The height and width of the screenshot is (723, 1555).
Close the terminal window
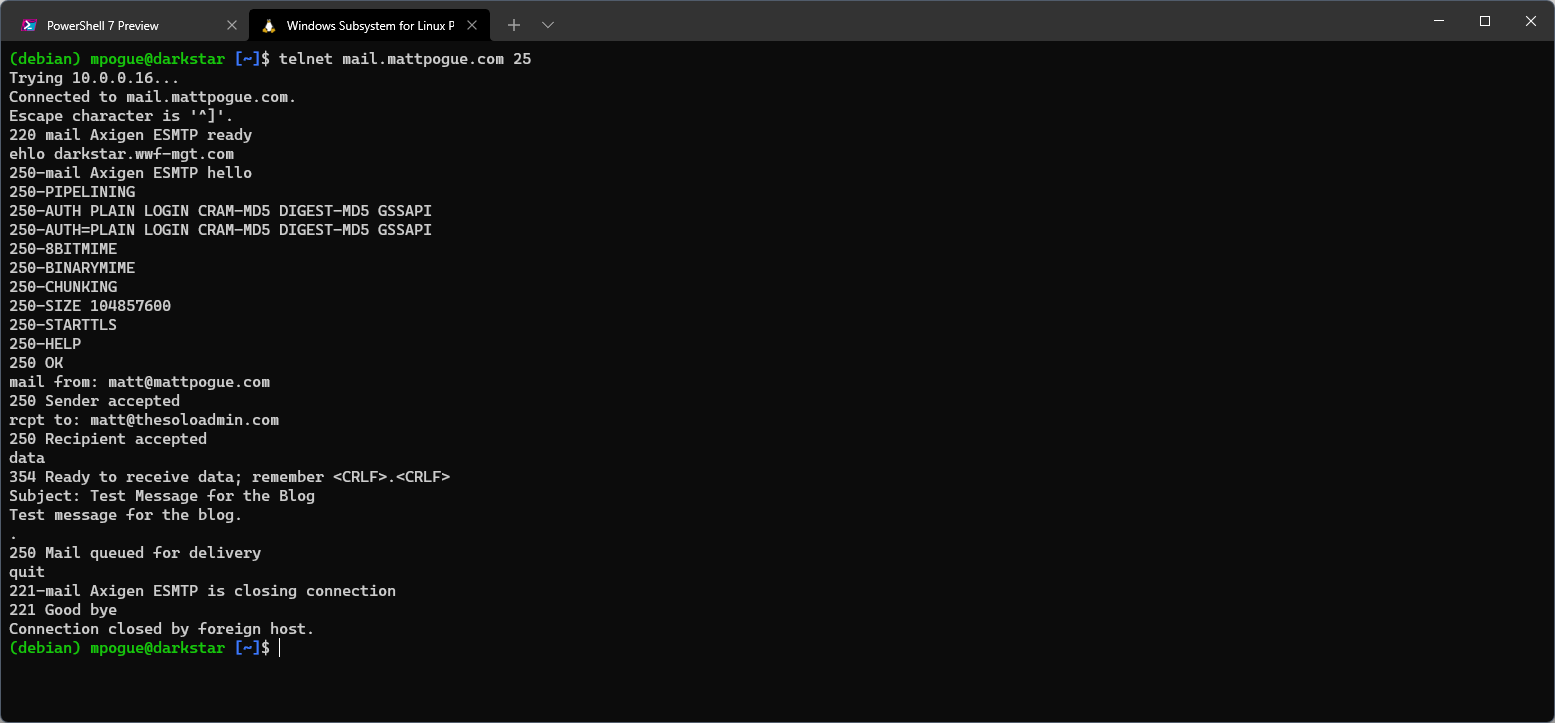1531,21
